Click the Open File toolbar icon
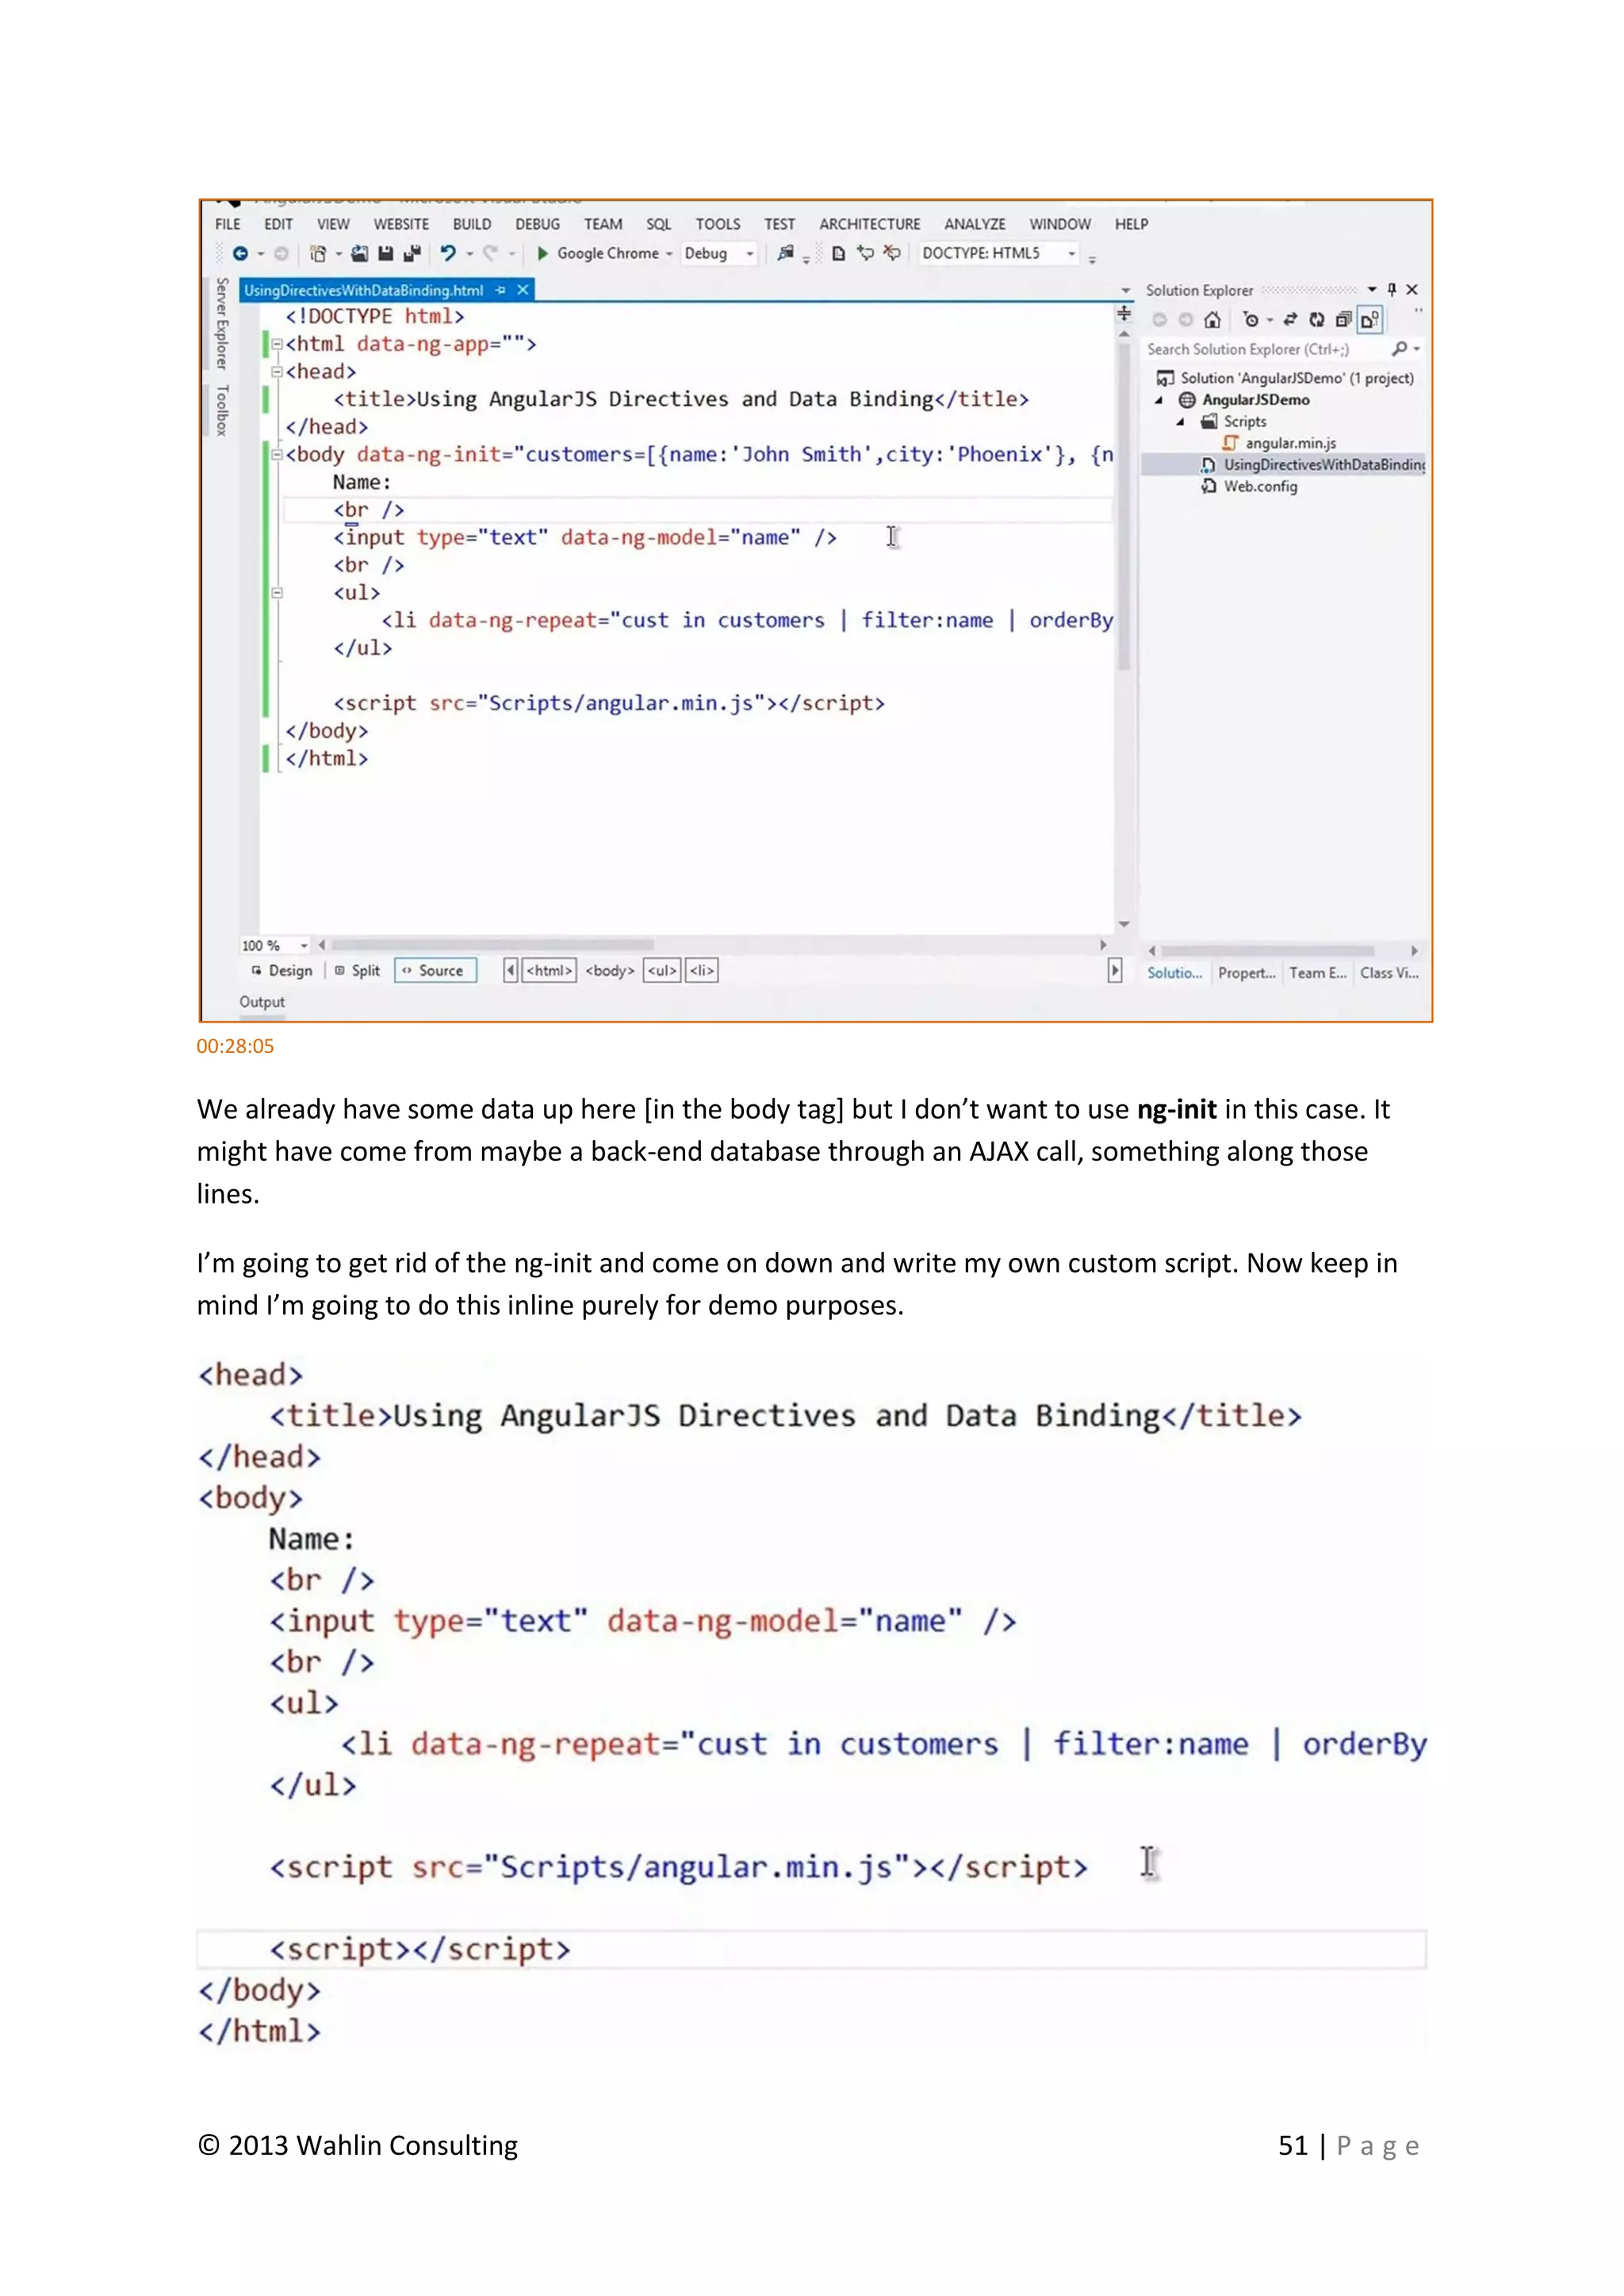Screen dimensions: 1624x2296 [359, 254]
